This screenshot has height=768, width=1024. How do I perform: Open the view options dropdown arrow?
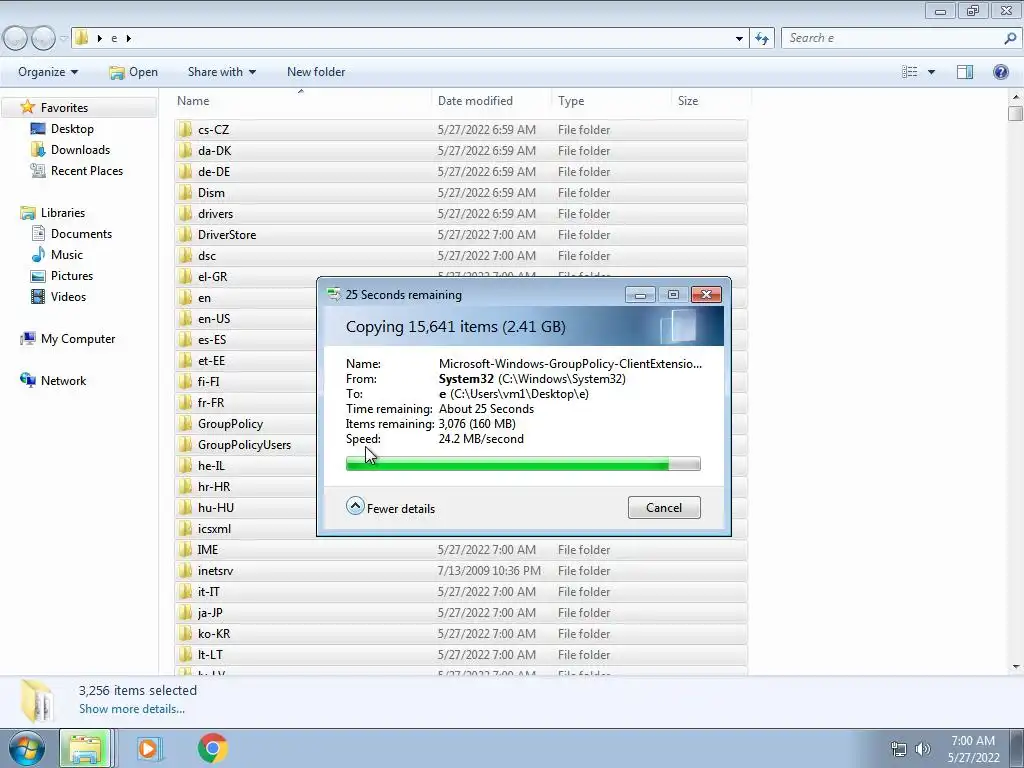pos(931,72)
